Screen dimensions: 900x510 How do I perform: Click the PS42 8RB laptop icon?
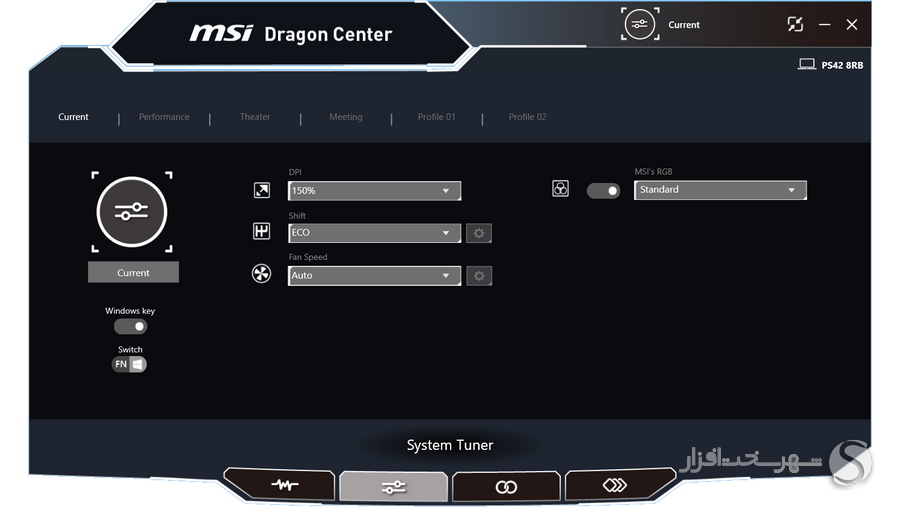[x=806, y=64]
